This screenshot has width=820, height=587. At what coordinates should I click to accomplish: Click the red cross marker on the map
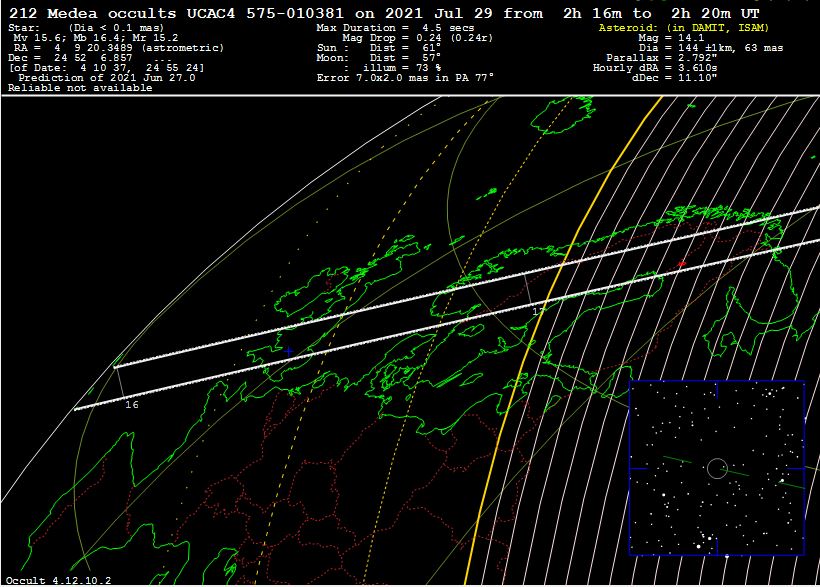coord(682,264)
